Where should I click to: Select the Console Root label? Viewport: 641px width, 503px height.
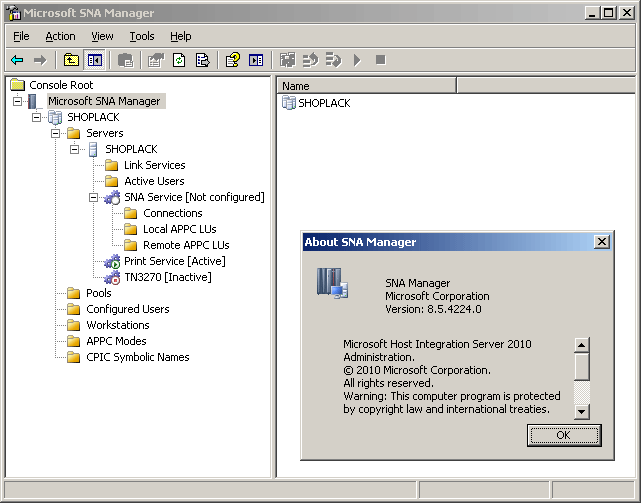click(x=61, y=85)
